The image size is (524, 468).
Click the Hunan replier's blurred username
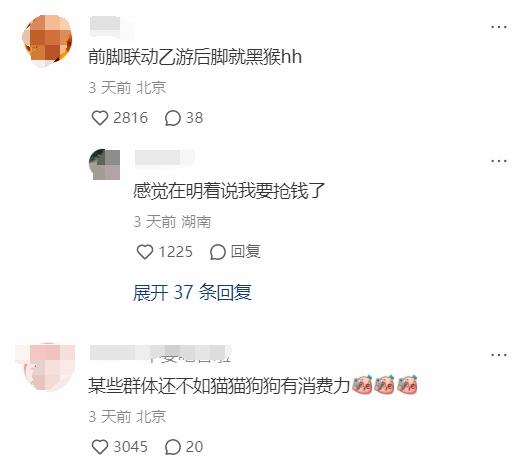(164, 157)
